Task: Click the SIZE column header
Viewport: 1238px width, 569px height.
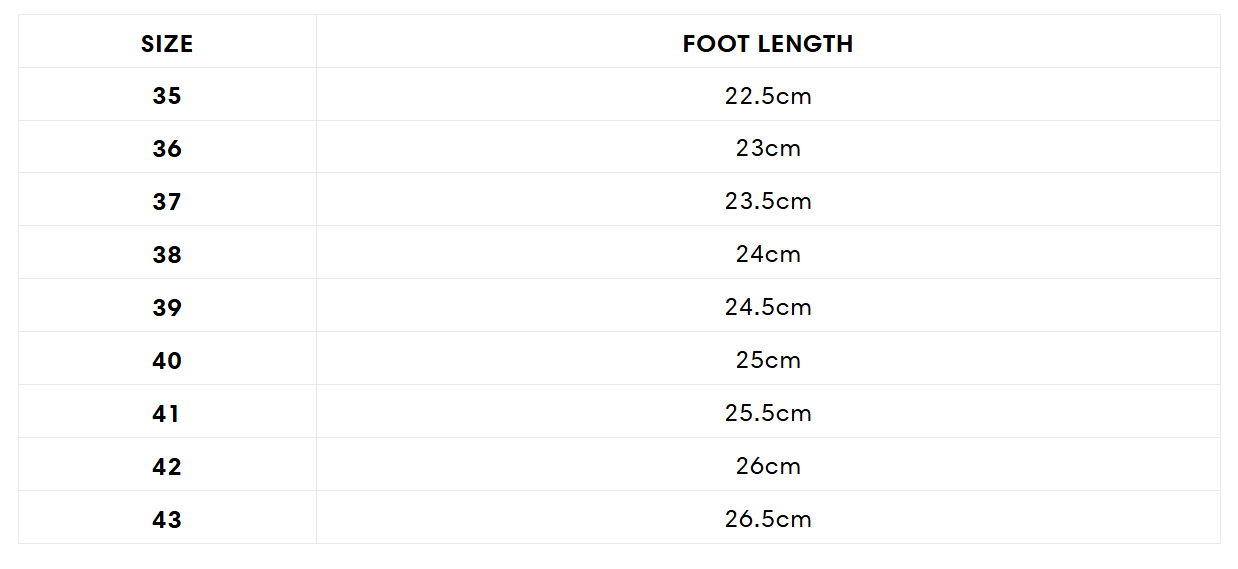Action: [x=167, y=44]
